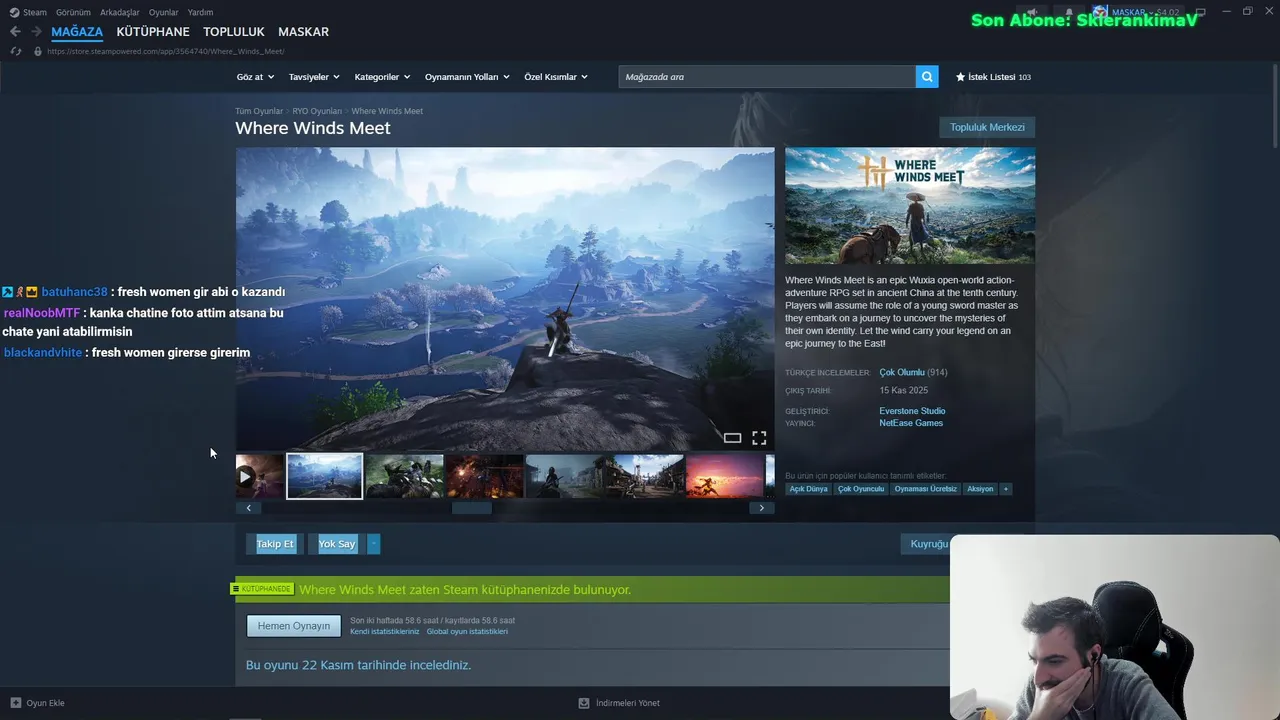Screen dimensions: 1280x720
Task: Click the store page URL address
Action: [x=166, y=51]
